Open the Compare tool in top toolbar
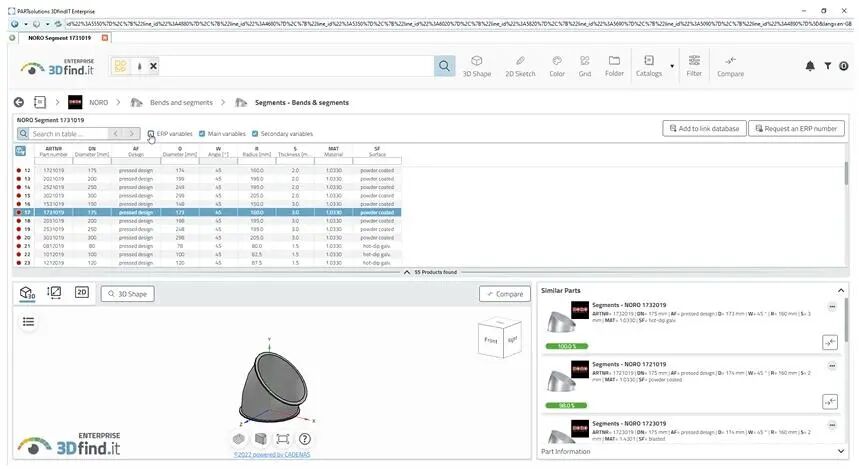 [730, 66]
